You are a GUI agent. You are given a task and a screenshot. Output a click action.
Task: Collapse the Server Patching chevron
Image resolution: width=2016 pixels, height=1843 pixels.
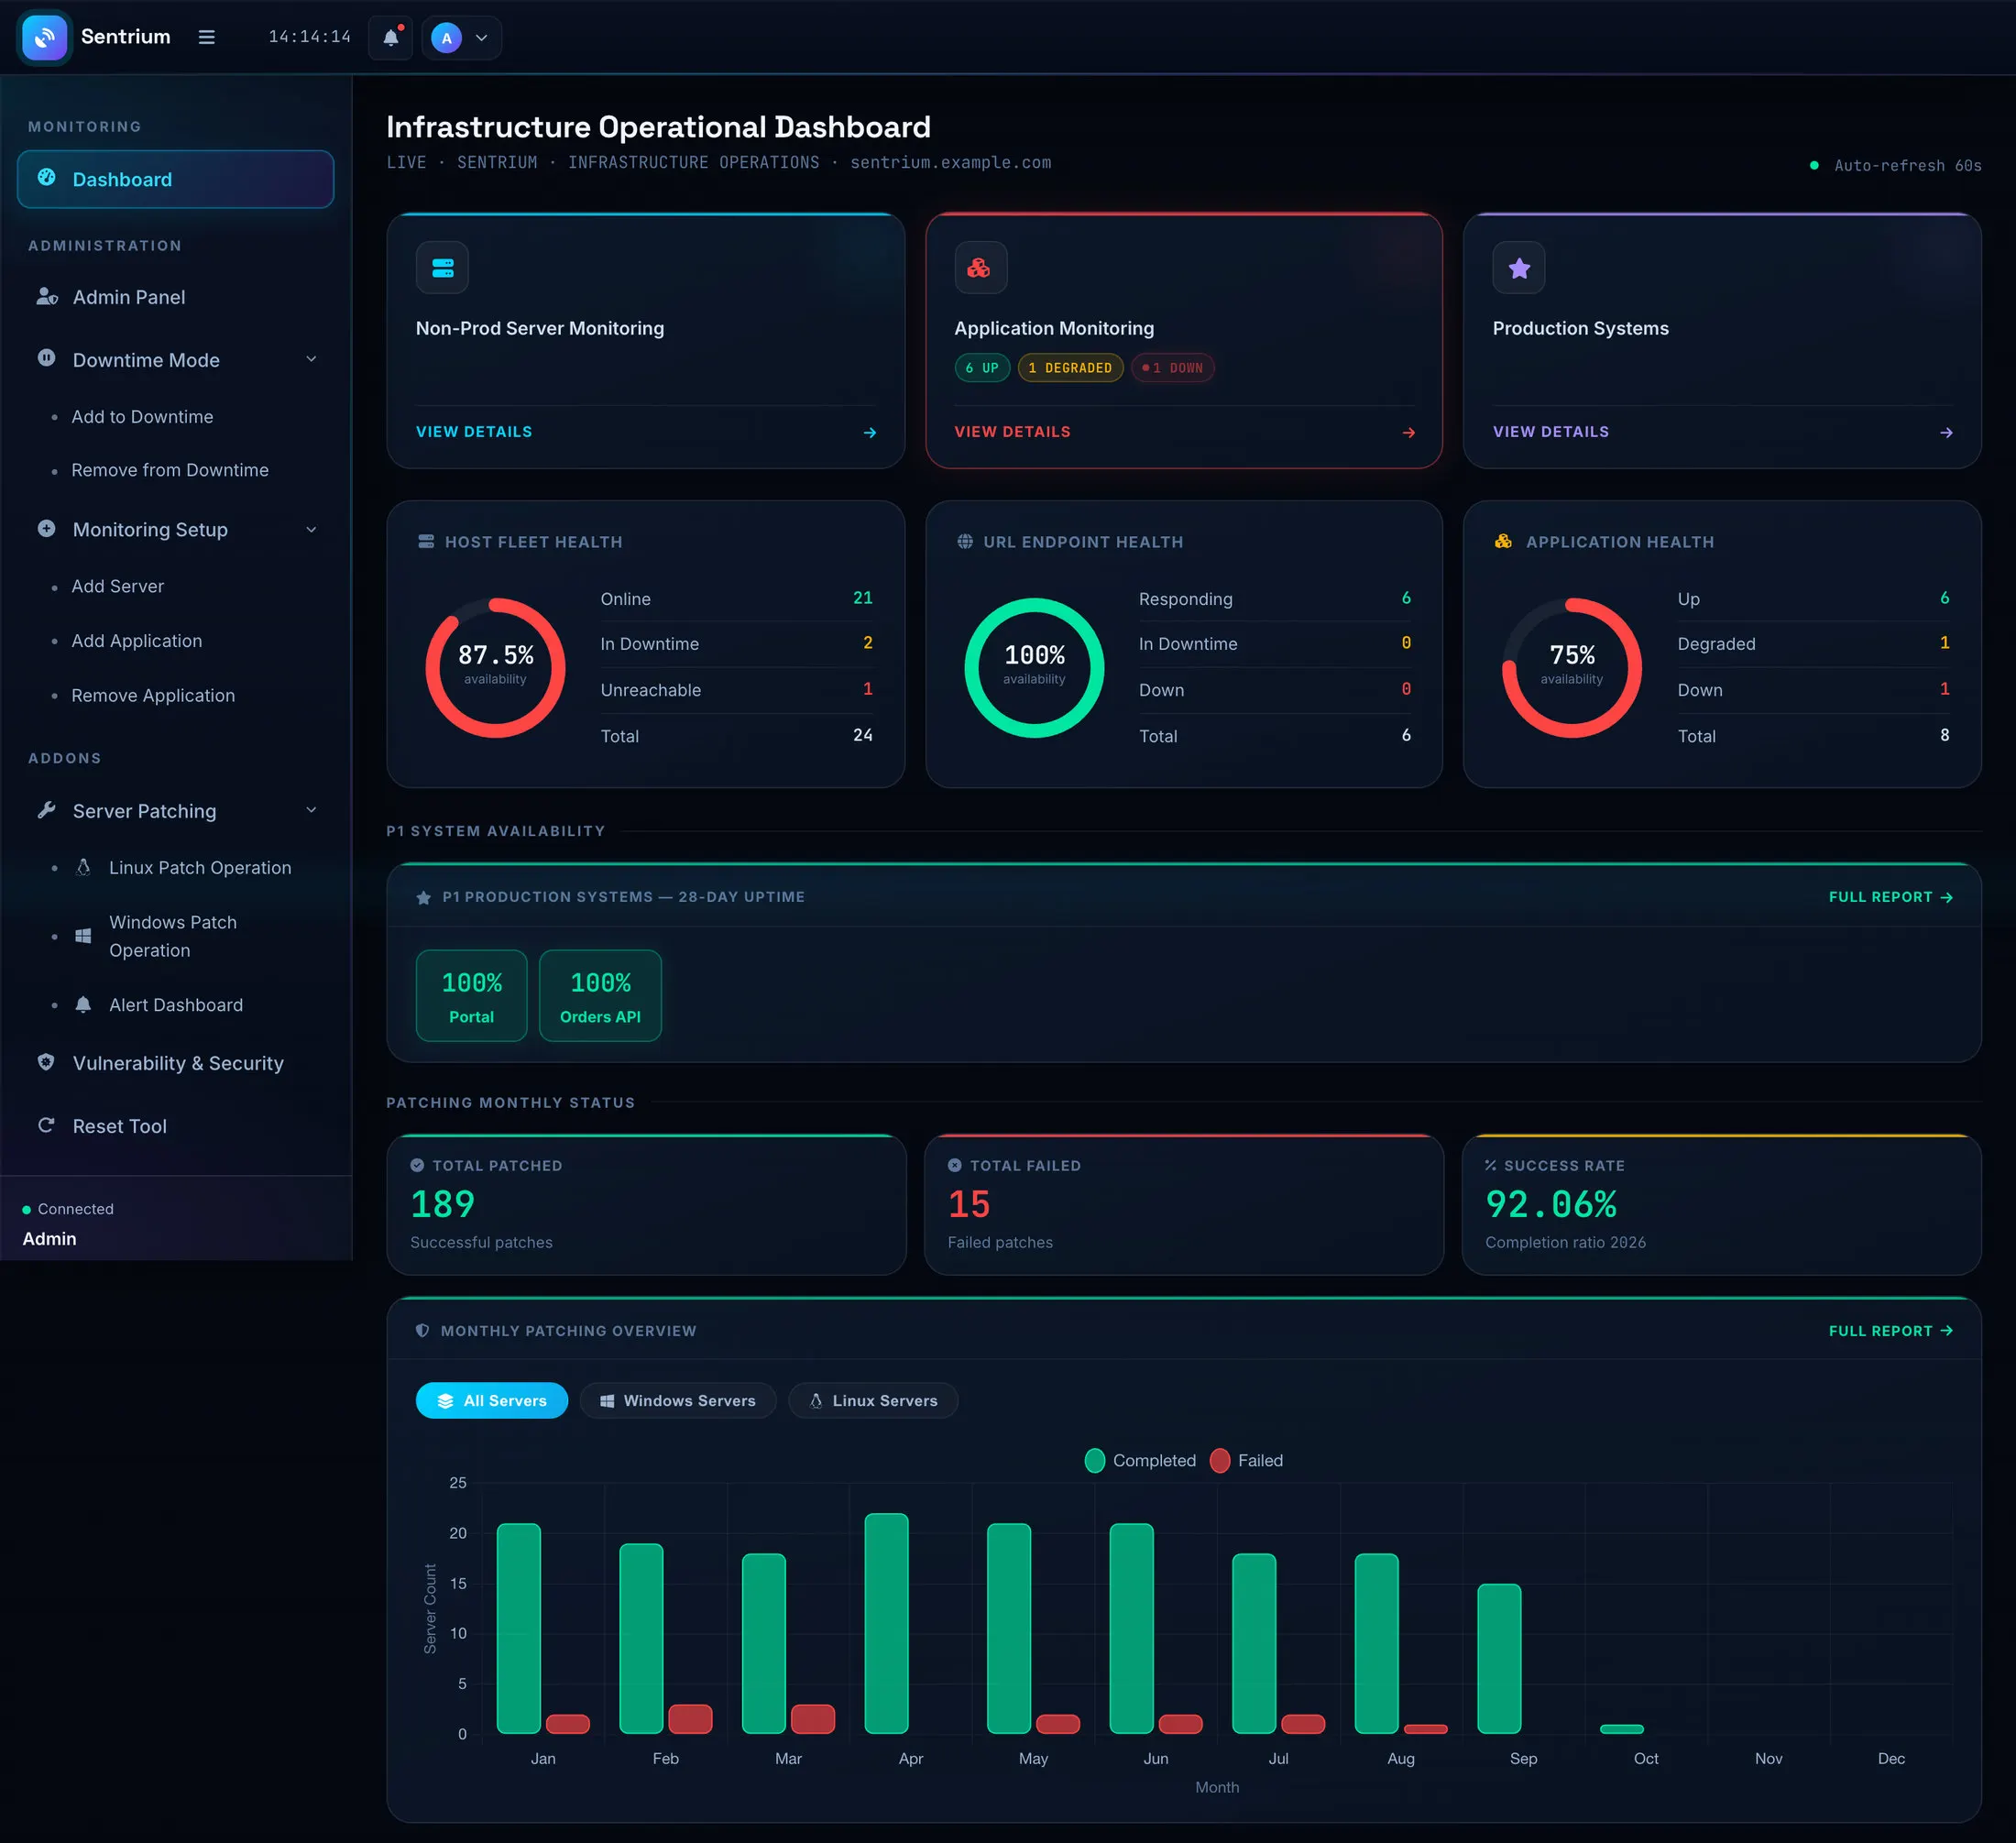coord(311,810)
